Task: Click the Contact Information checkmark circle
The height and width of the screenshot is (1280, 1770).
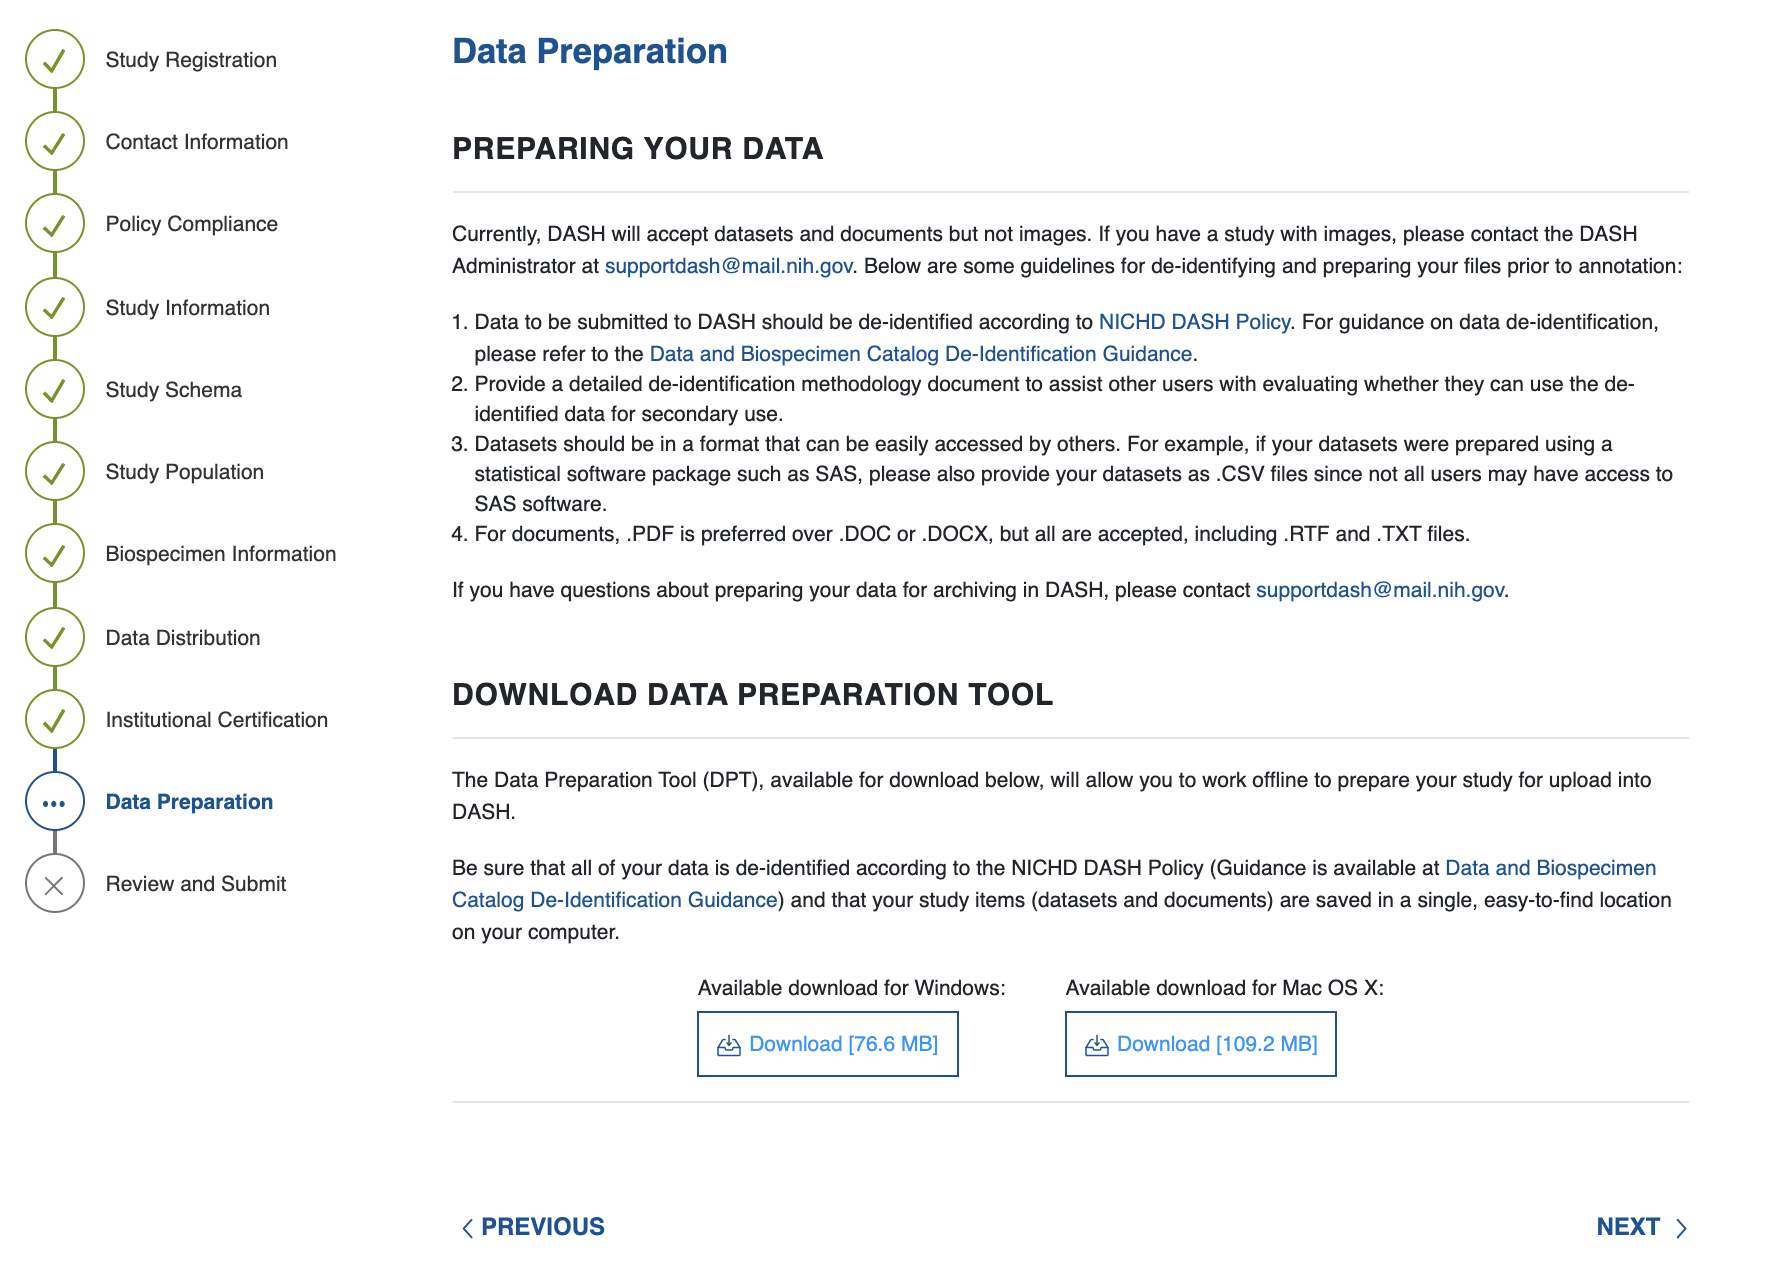Action: pyautogui.click(x=55, y=142)
